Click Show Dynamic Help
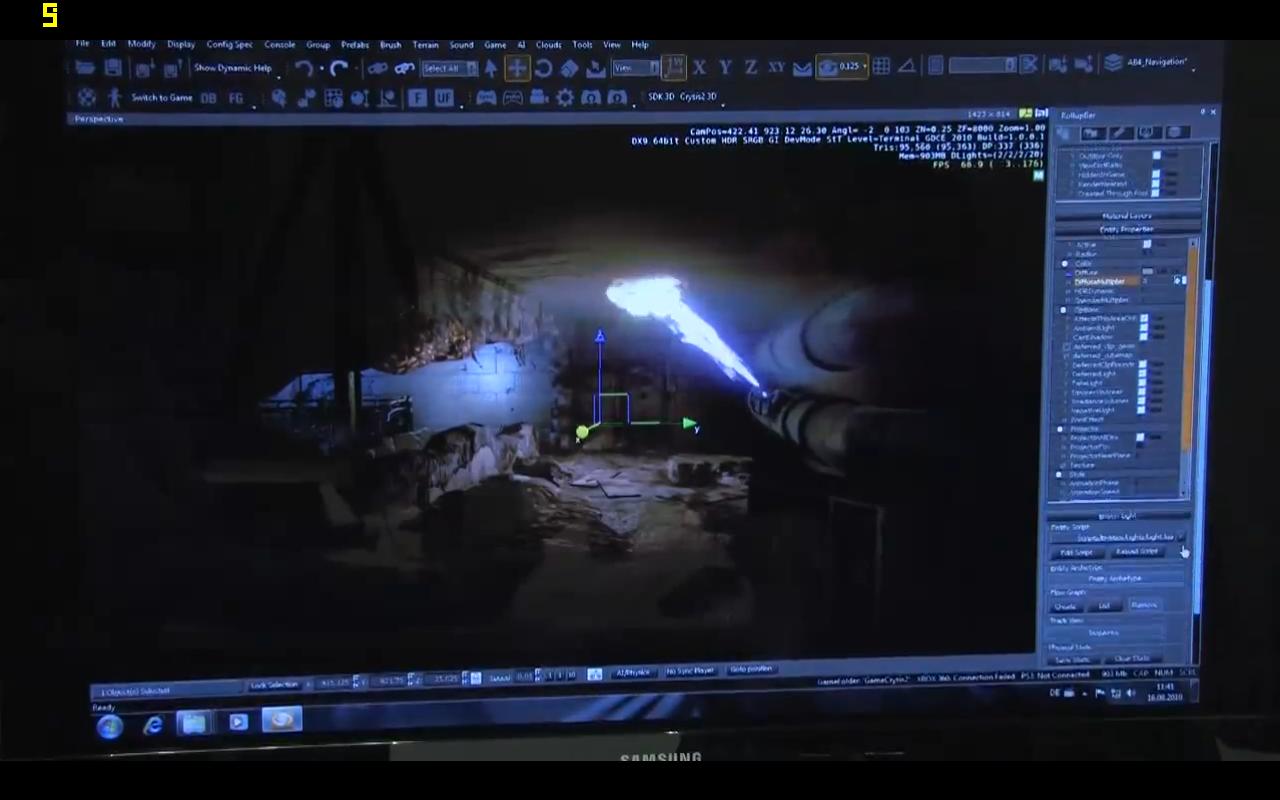 [x=233, y=68]
